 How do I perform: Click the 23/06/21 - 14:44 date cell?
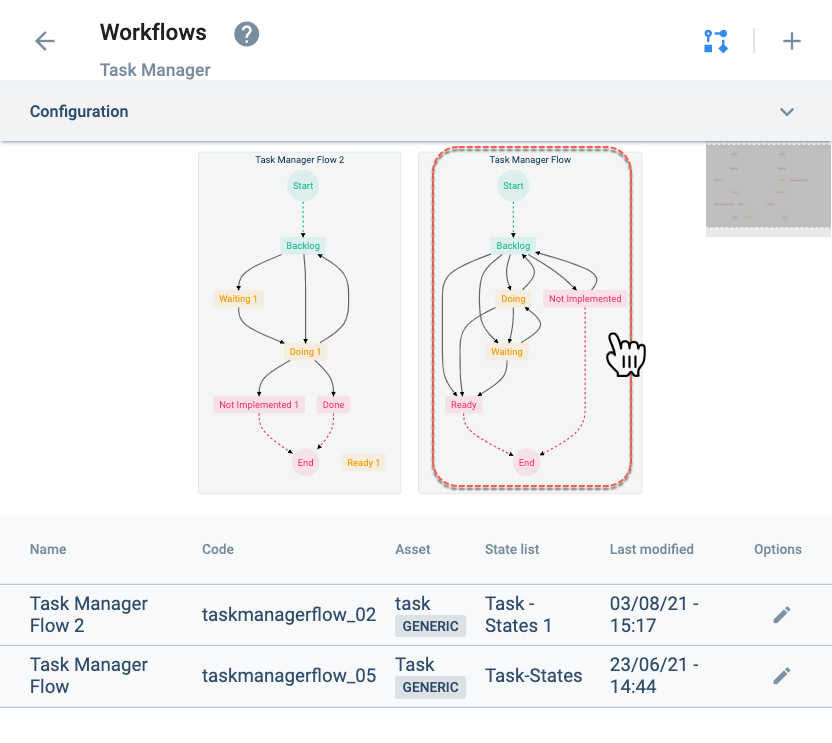(x=654, y=676)
